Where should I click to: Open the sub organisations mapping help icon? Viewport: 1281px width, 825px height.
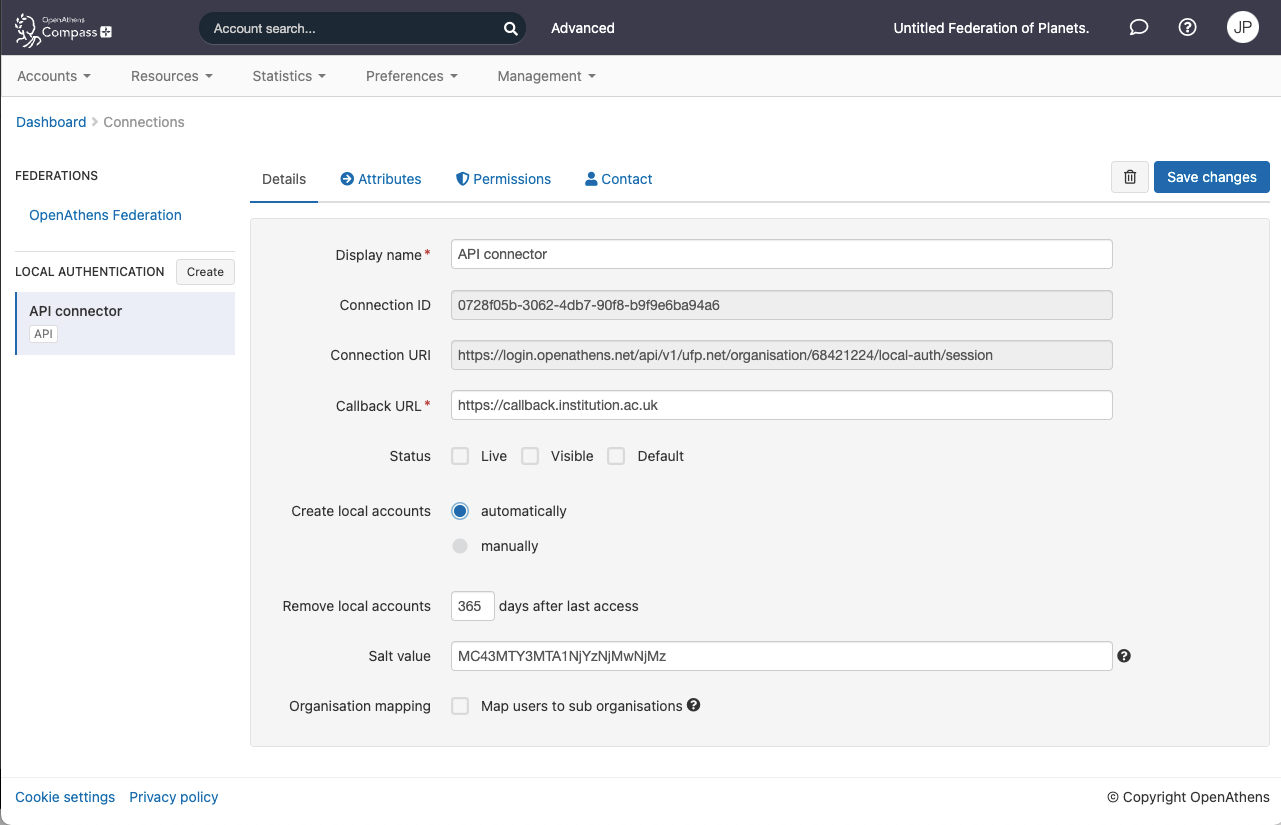point(693,705)
